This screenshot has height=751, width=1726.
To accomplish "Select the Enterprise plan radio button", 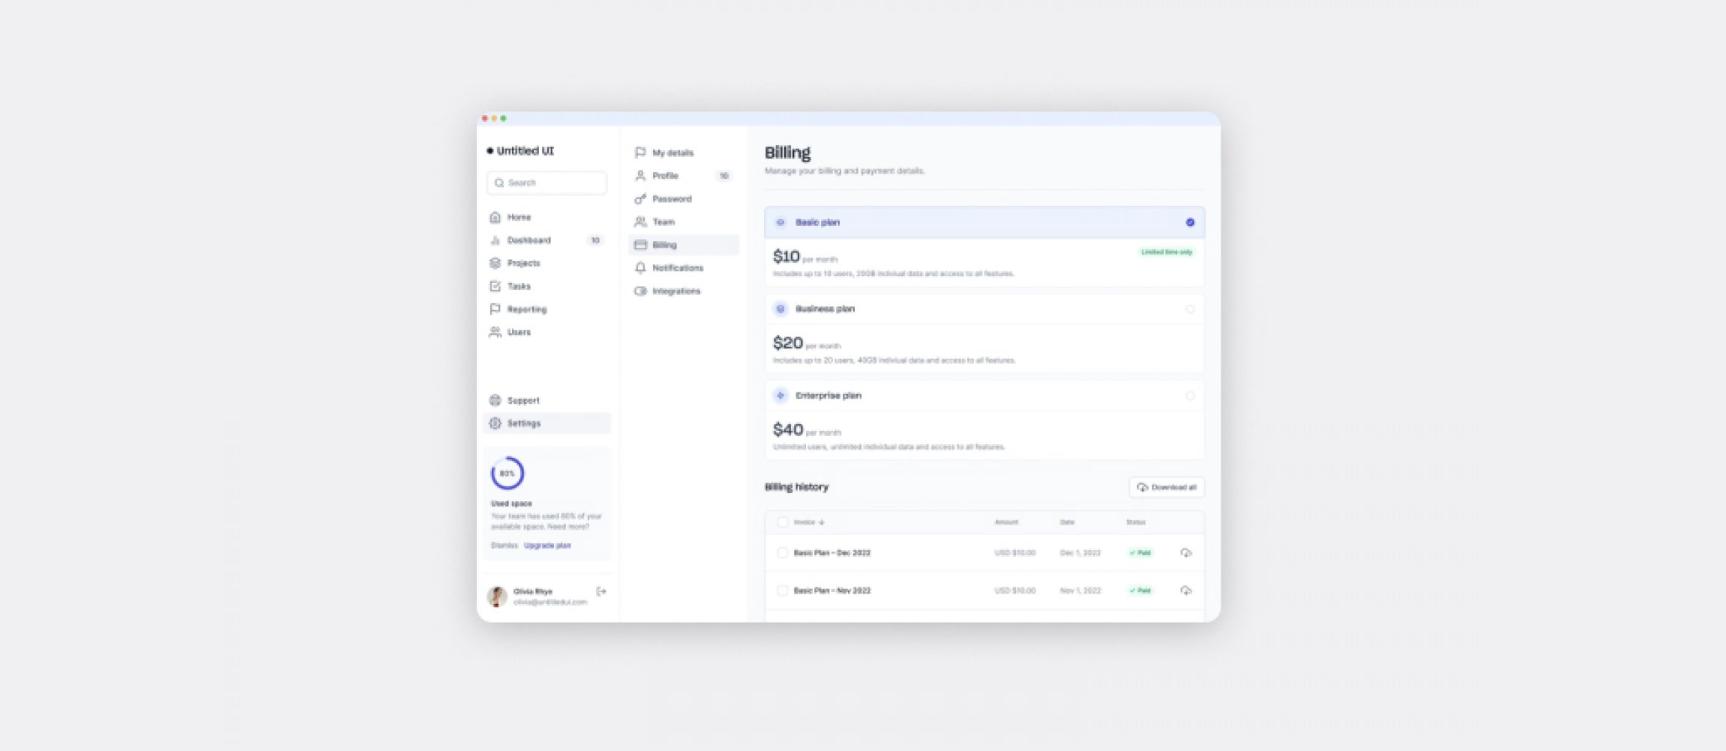I will point(1190,396).
